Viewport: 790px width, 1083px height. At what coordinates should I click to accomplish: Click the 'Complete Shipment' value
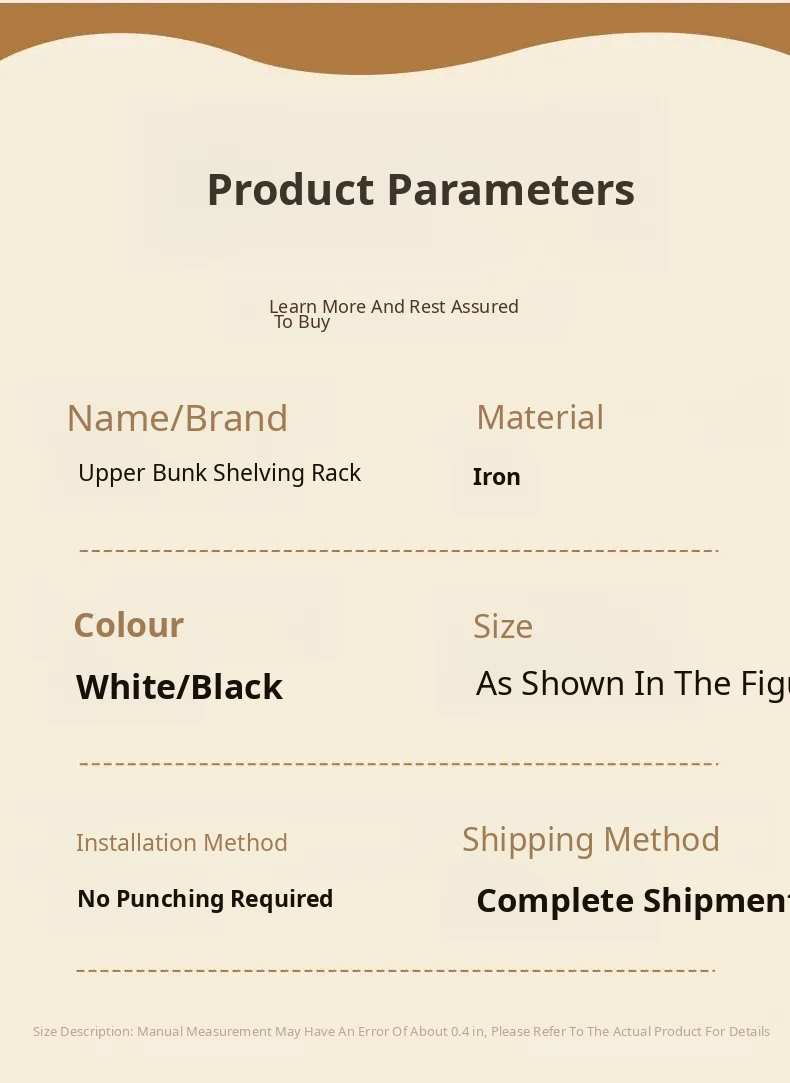tap(632, 901)
